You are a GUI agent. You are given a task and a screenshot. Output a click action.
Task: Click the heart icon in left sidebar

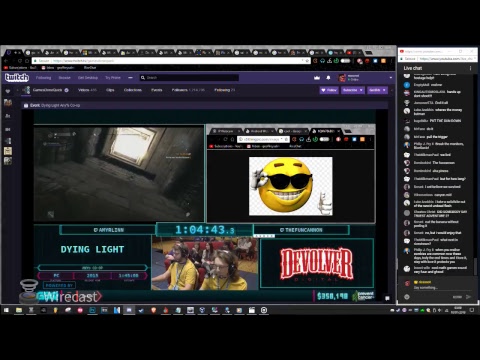click(8, 91)
